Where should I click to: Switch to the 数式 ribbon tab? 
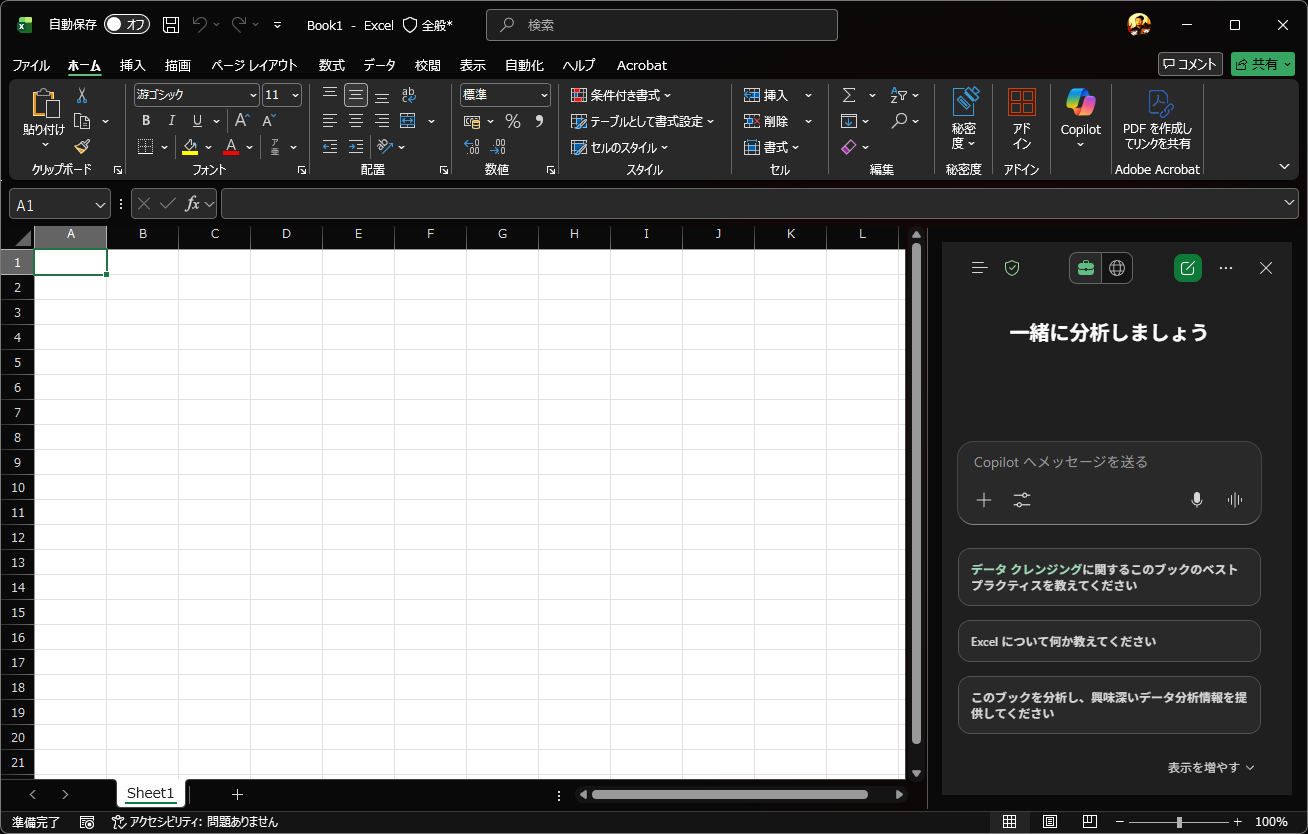point(331,65)
